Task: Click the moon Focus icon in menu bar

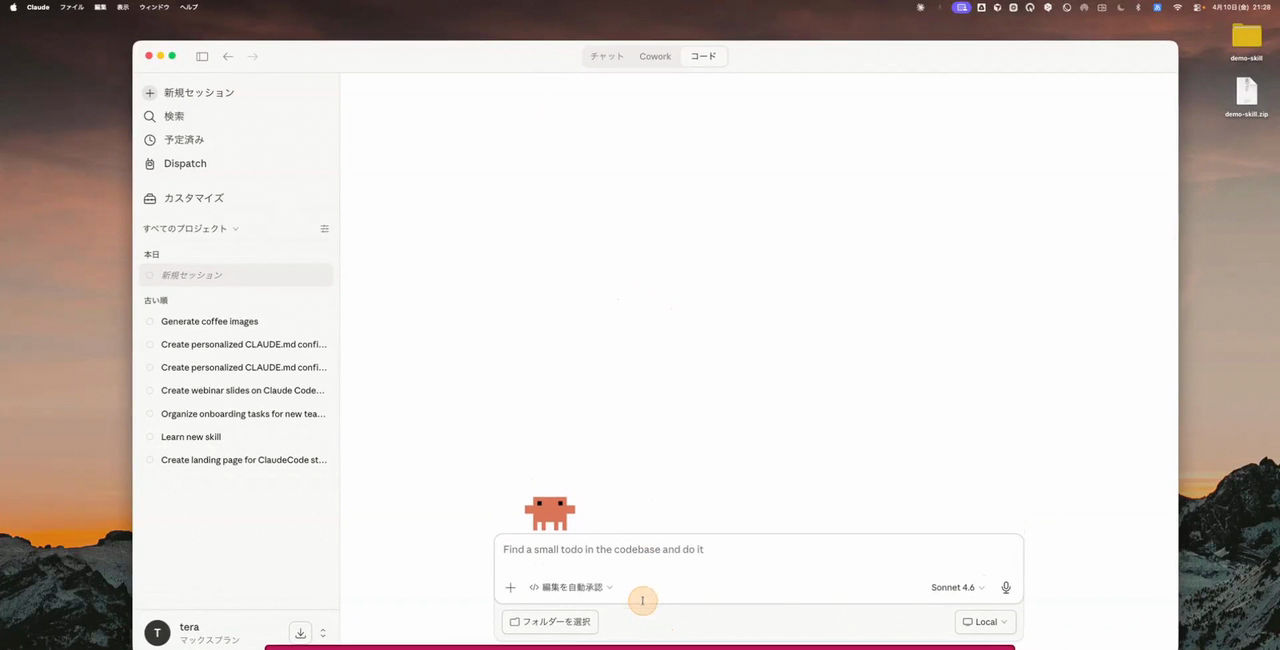Action: coord(1120,7)
